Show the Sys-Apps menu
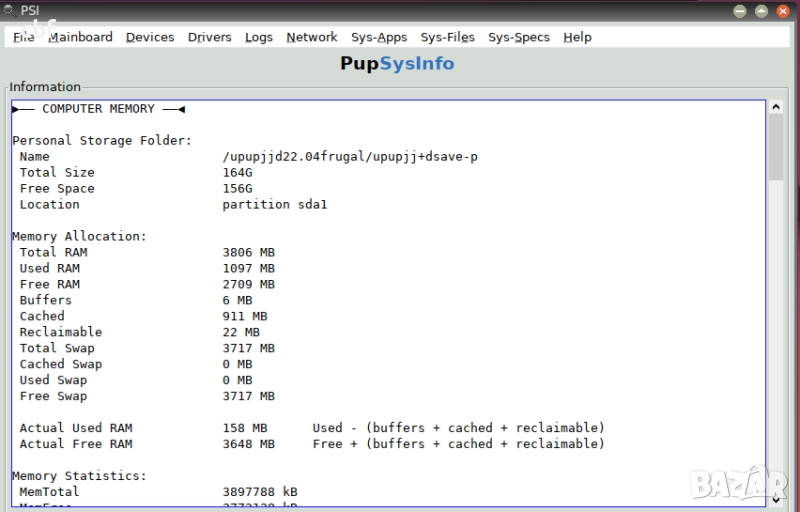 click(379, 37)
